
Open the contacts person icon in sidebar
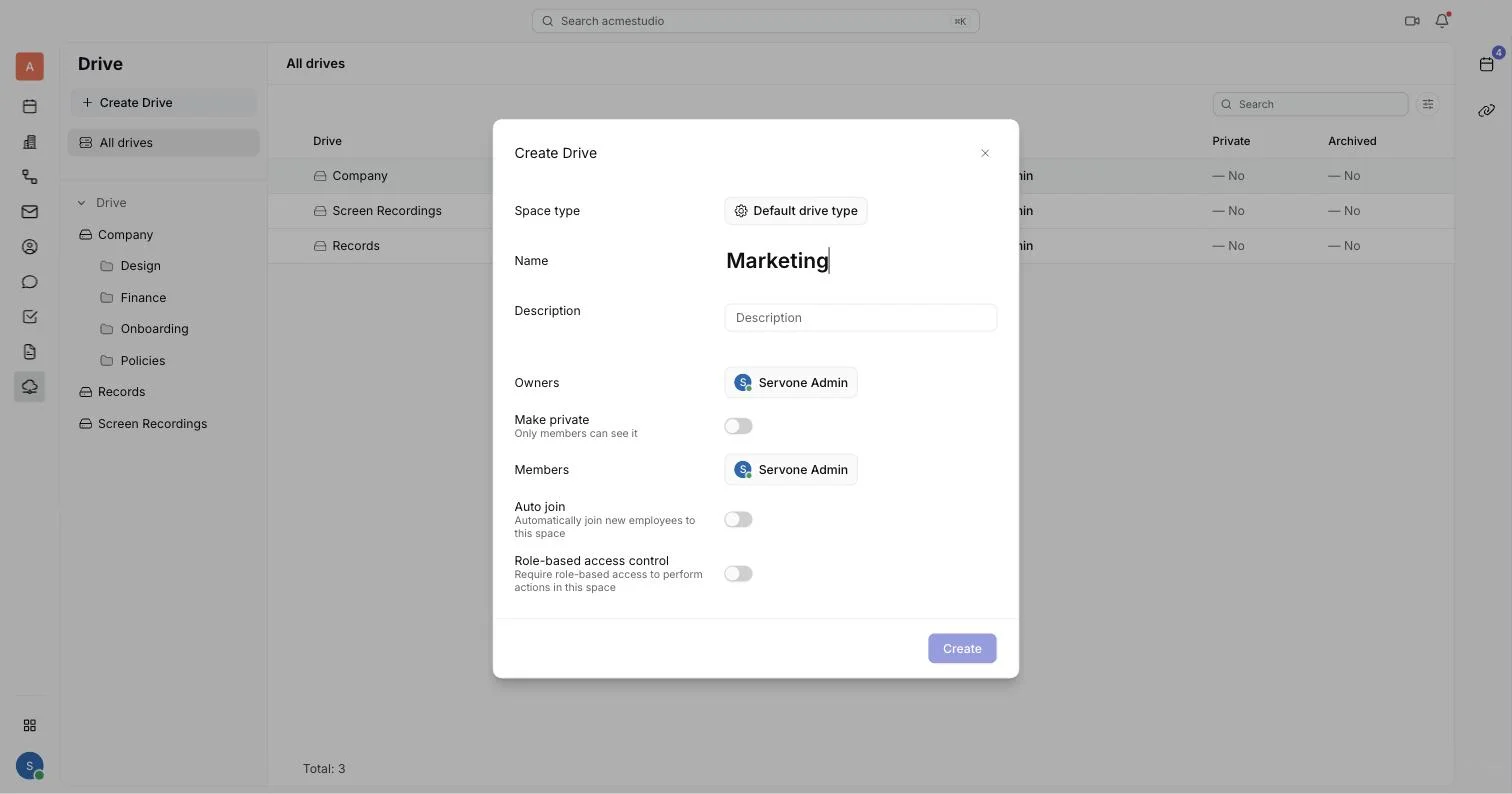pyautogui.click(x=29, y=246)
